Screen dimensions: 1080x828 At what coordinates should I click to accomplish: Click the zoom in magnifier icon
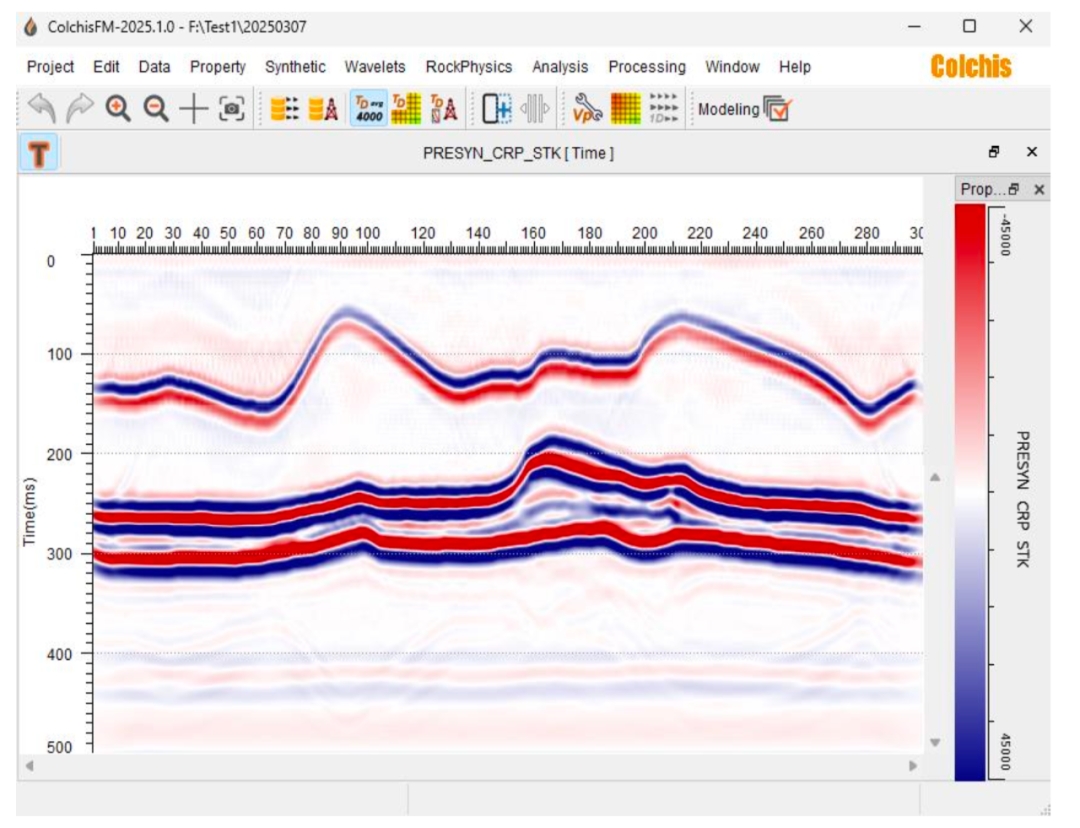119,109
